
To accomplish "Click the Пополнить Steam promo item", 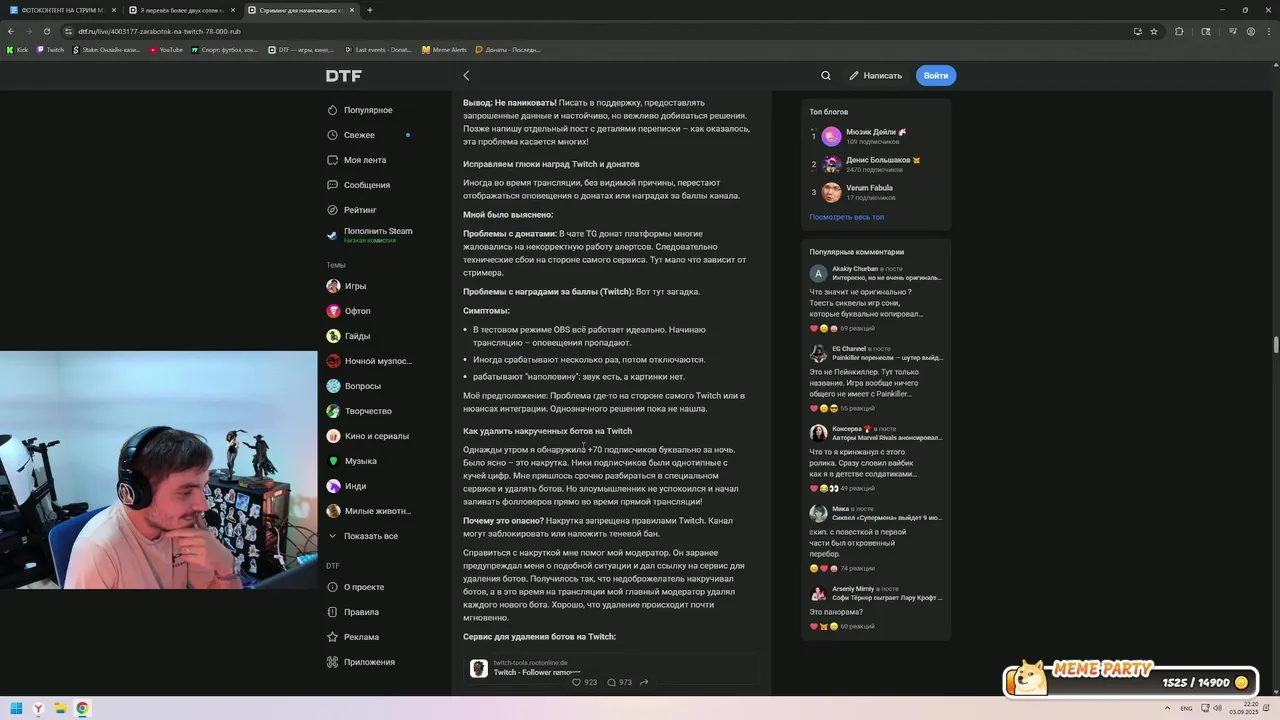I will coord(370,235).
